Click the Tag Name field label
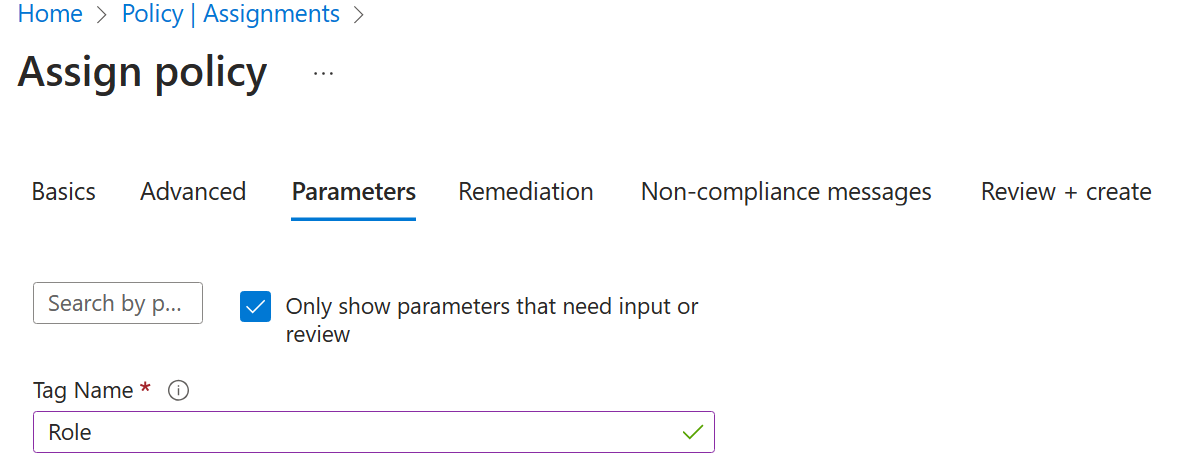The width and height of the screenshot is (1179, 471). 83,390
